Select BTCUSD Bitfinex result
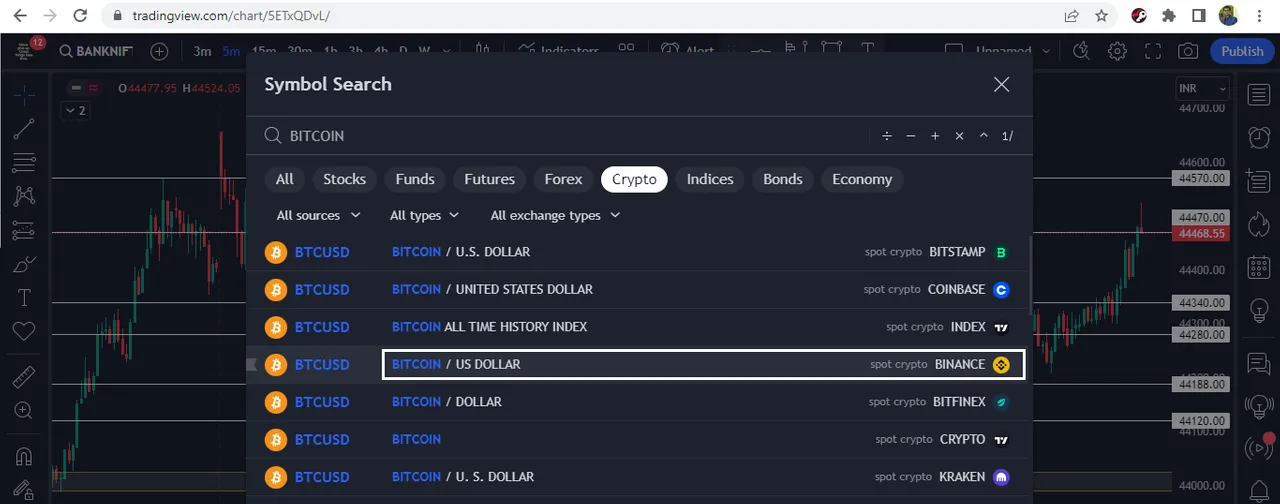This screenshot has width=1280, height=504. click(638, 402)
